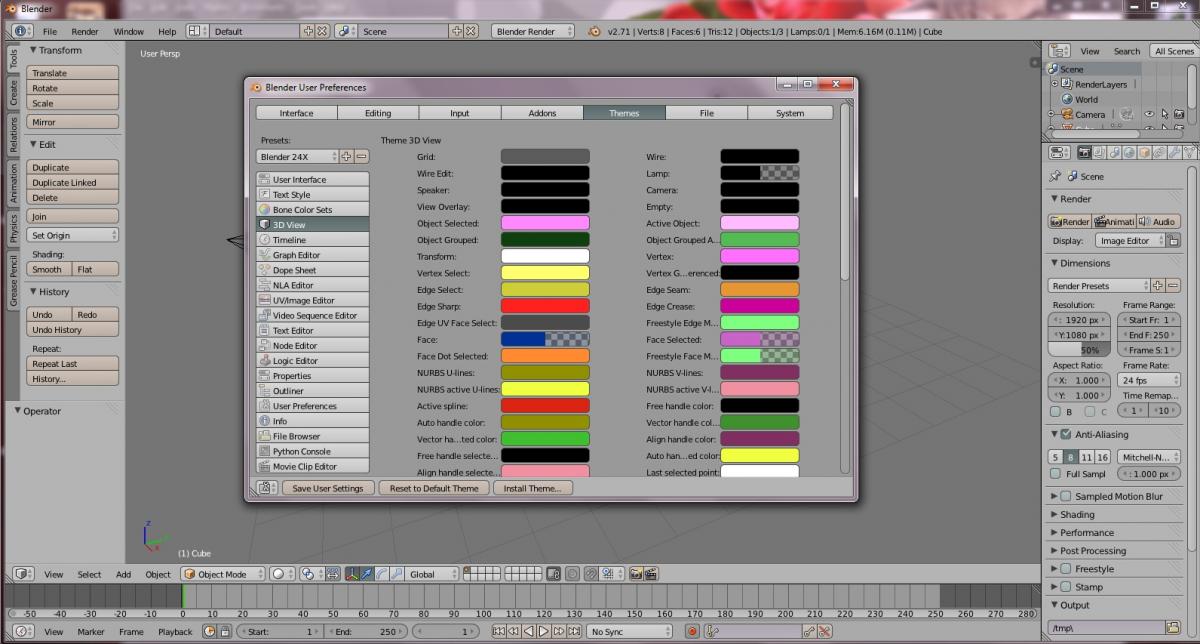Screen dimensions: 1200x644
Task: Select Movie Clip Editor theme category
Action: 313,466
